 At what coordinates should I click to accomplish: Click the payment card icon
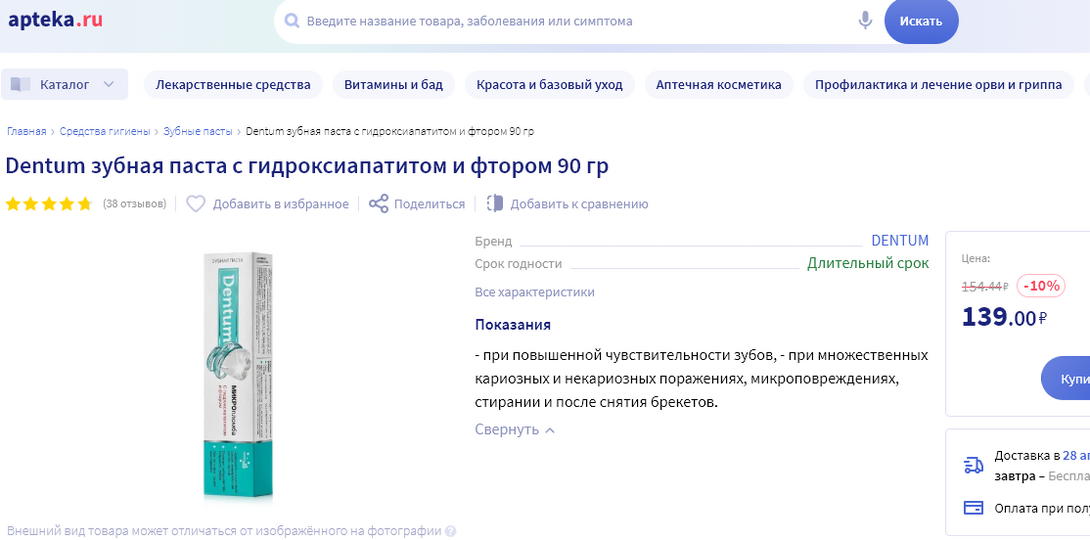[x=974, y=507]
